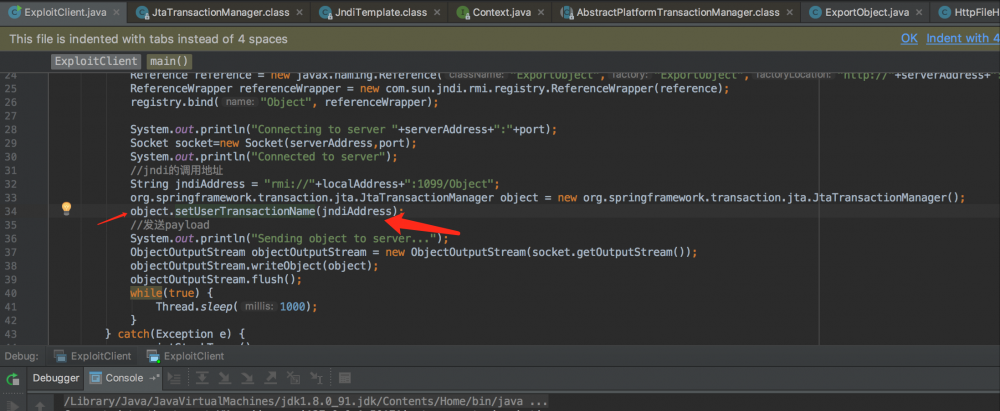
Task: Click the java icon on ExploitClient.java tab
Action: coord(13,13)
